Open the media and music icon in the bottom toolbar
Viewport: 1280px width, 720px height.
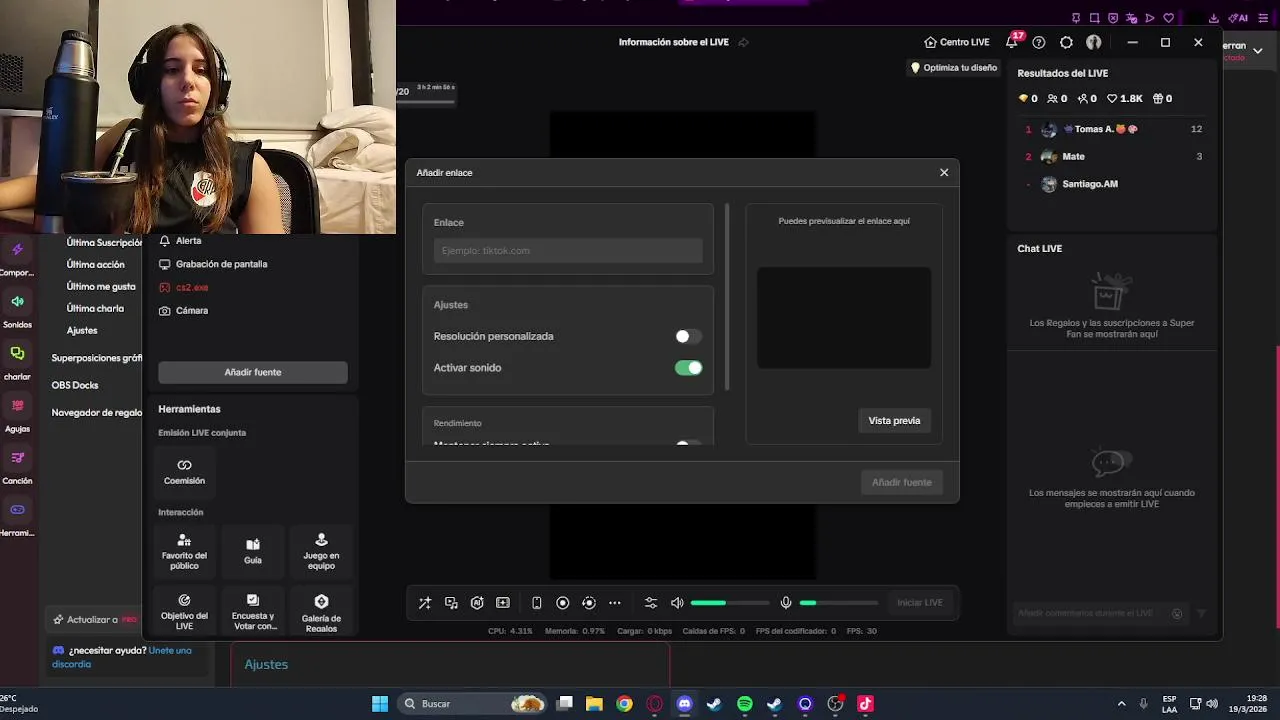coord(451,603)
